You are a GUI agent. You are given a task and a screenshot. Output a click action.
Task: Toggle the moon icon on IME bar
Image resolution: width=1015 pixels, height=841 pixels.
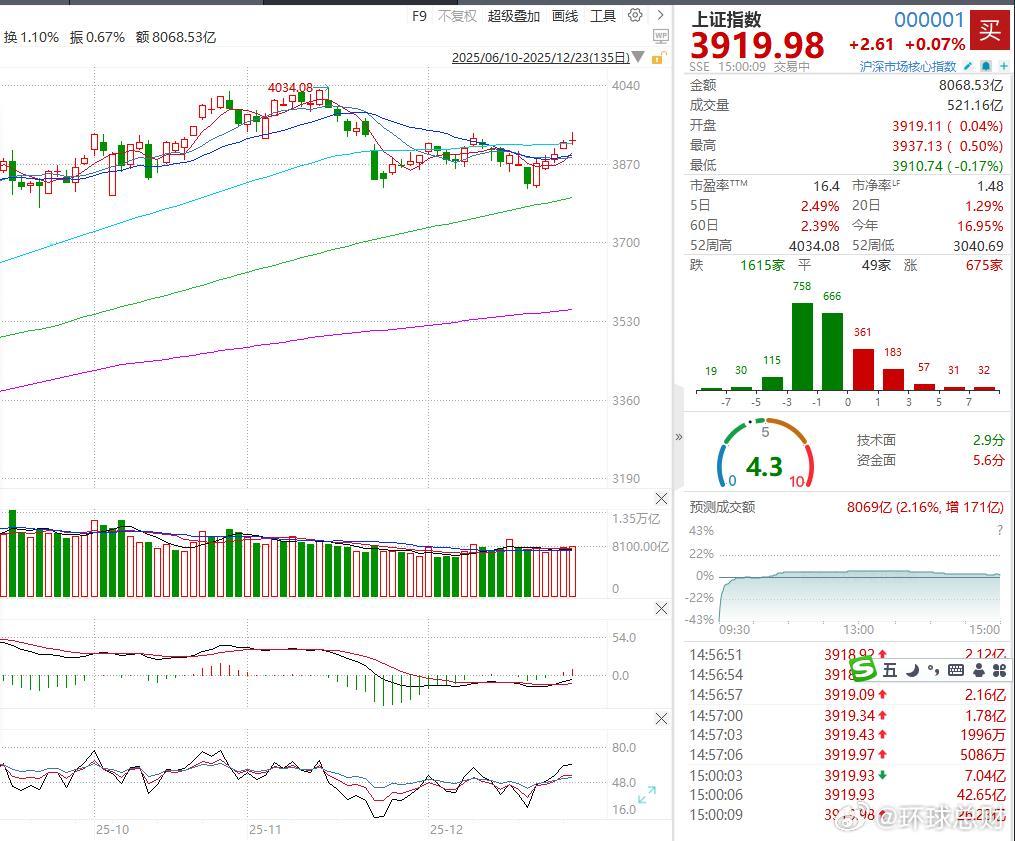(913, 670)
